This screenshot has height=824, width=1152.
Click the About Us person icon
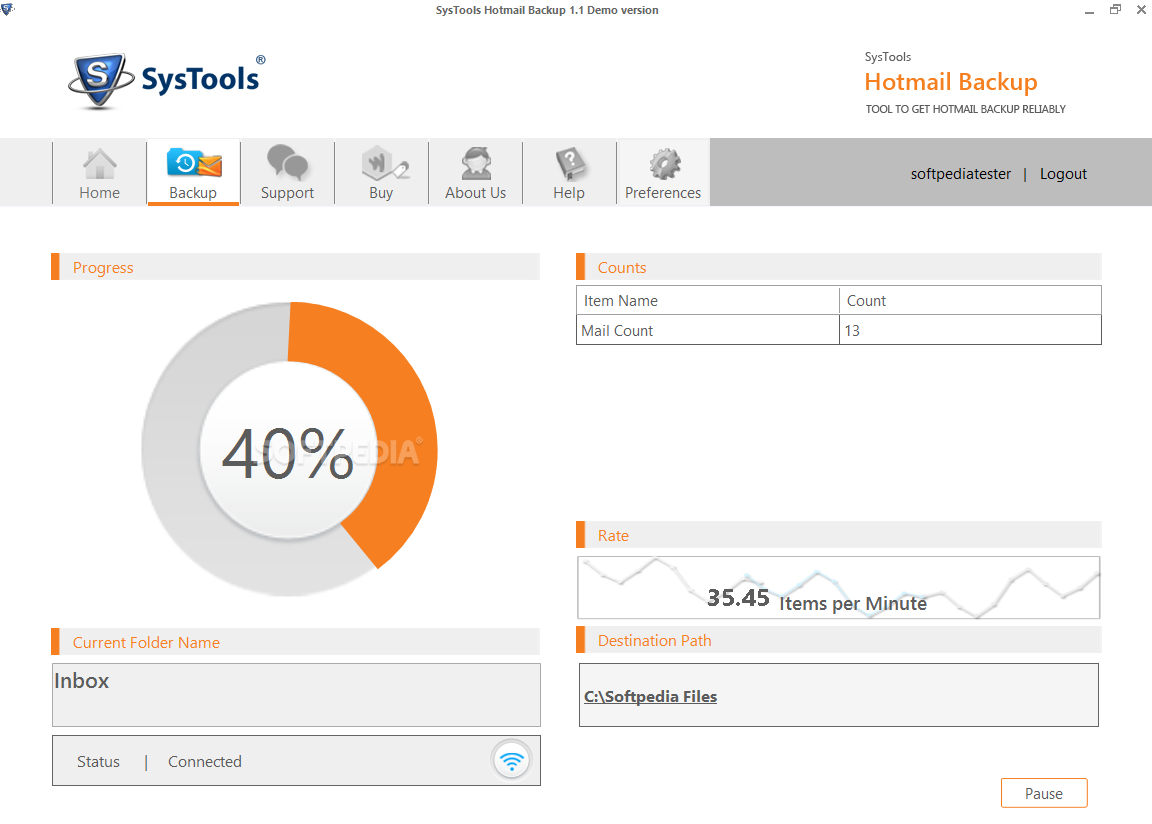(x=476, y=163)
